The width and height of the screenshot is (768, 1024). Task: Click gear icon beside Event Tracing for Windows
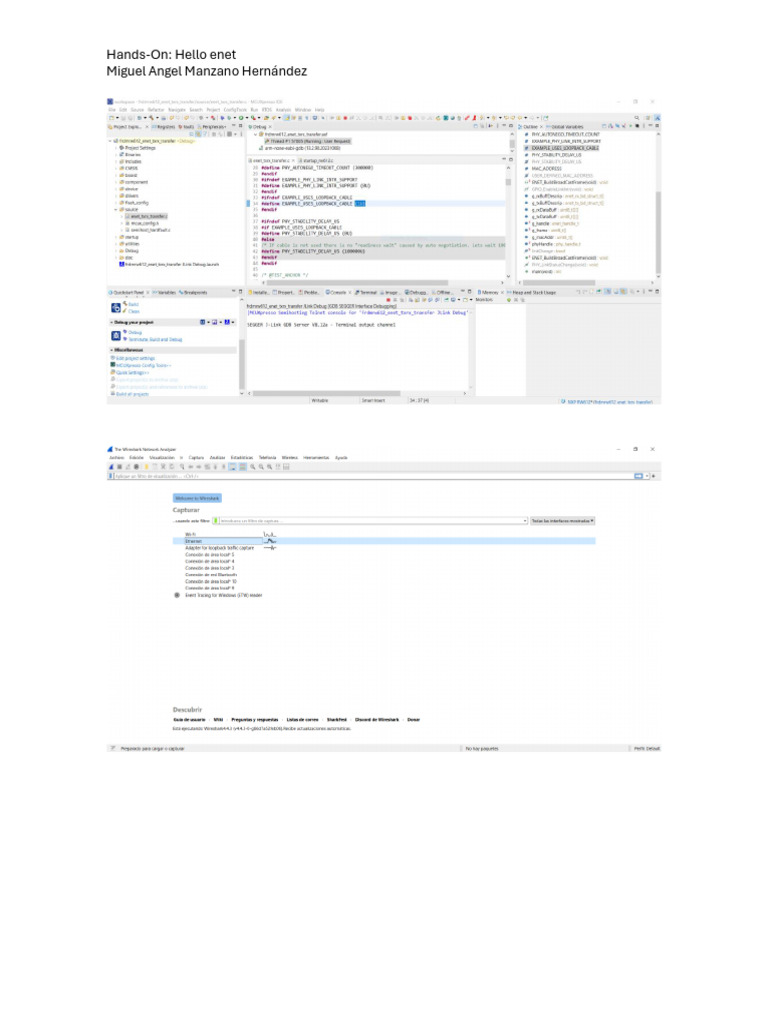tap(177, 595)
